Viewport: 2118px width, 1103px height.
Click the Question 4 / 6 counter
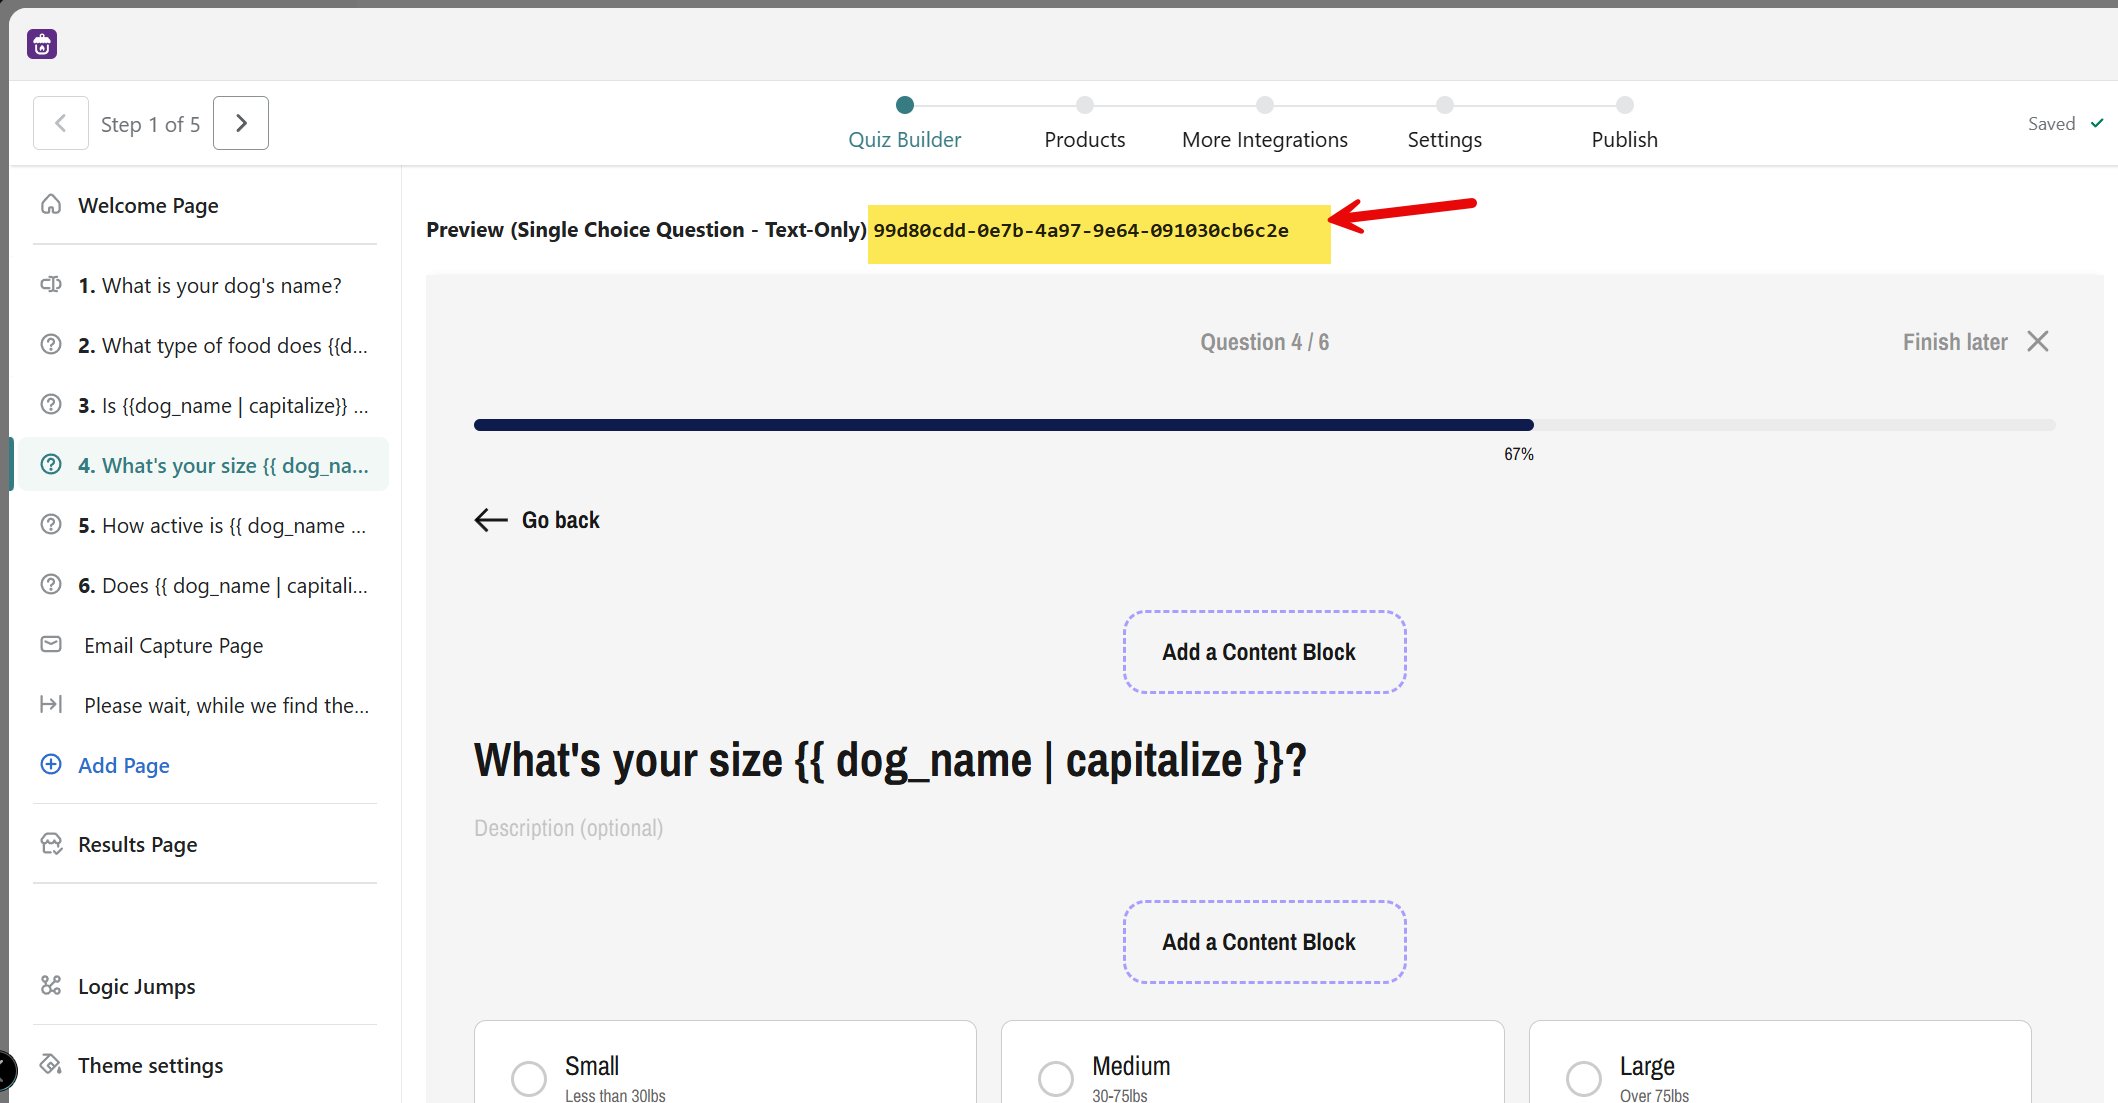[x=1264, y=342]
